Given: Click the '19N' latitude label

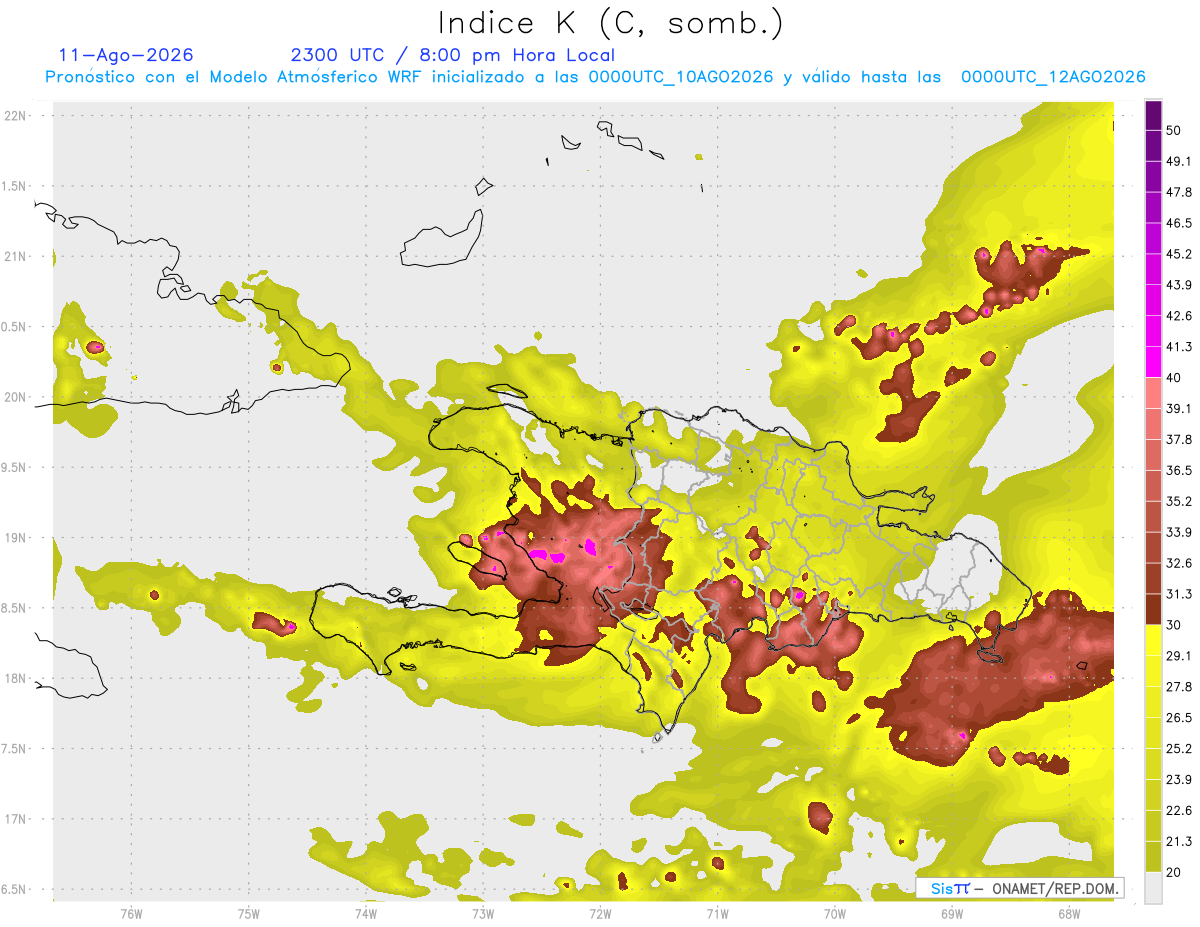Looking at the screenshot, I should click(15, 538).
